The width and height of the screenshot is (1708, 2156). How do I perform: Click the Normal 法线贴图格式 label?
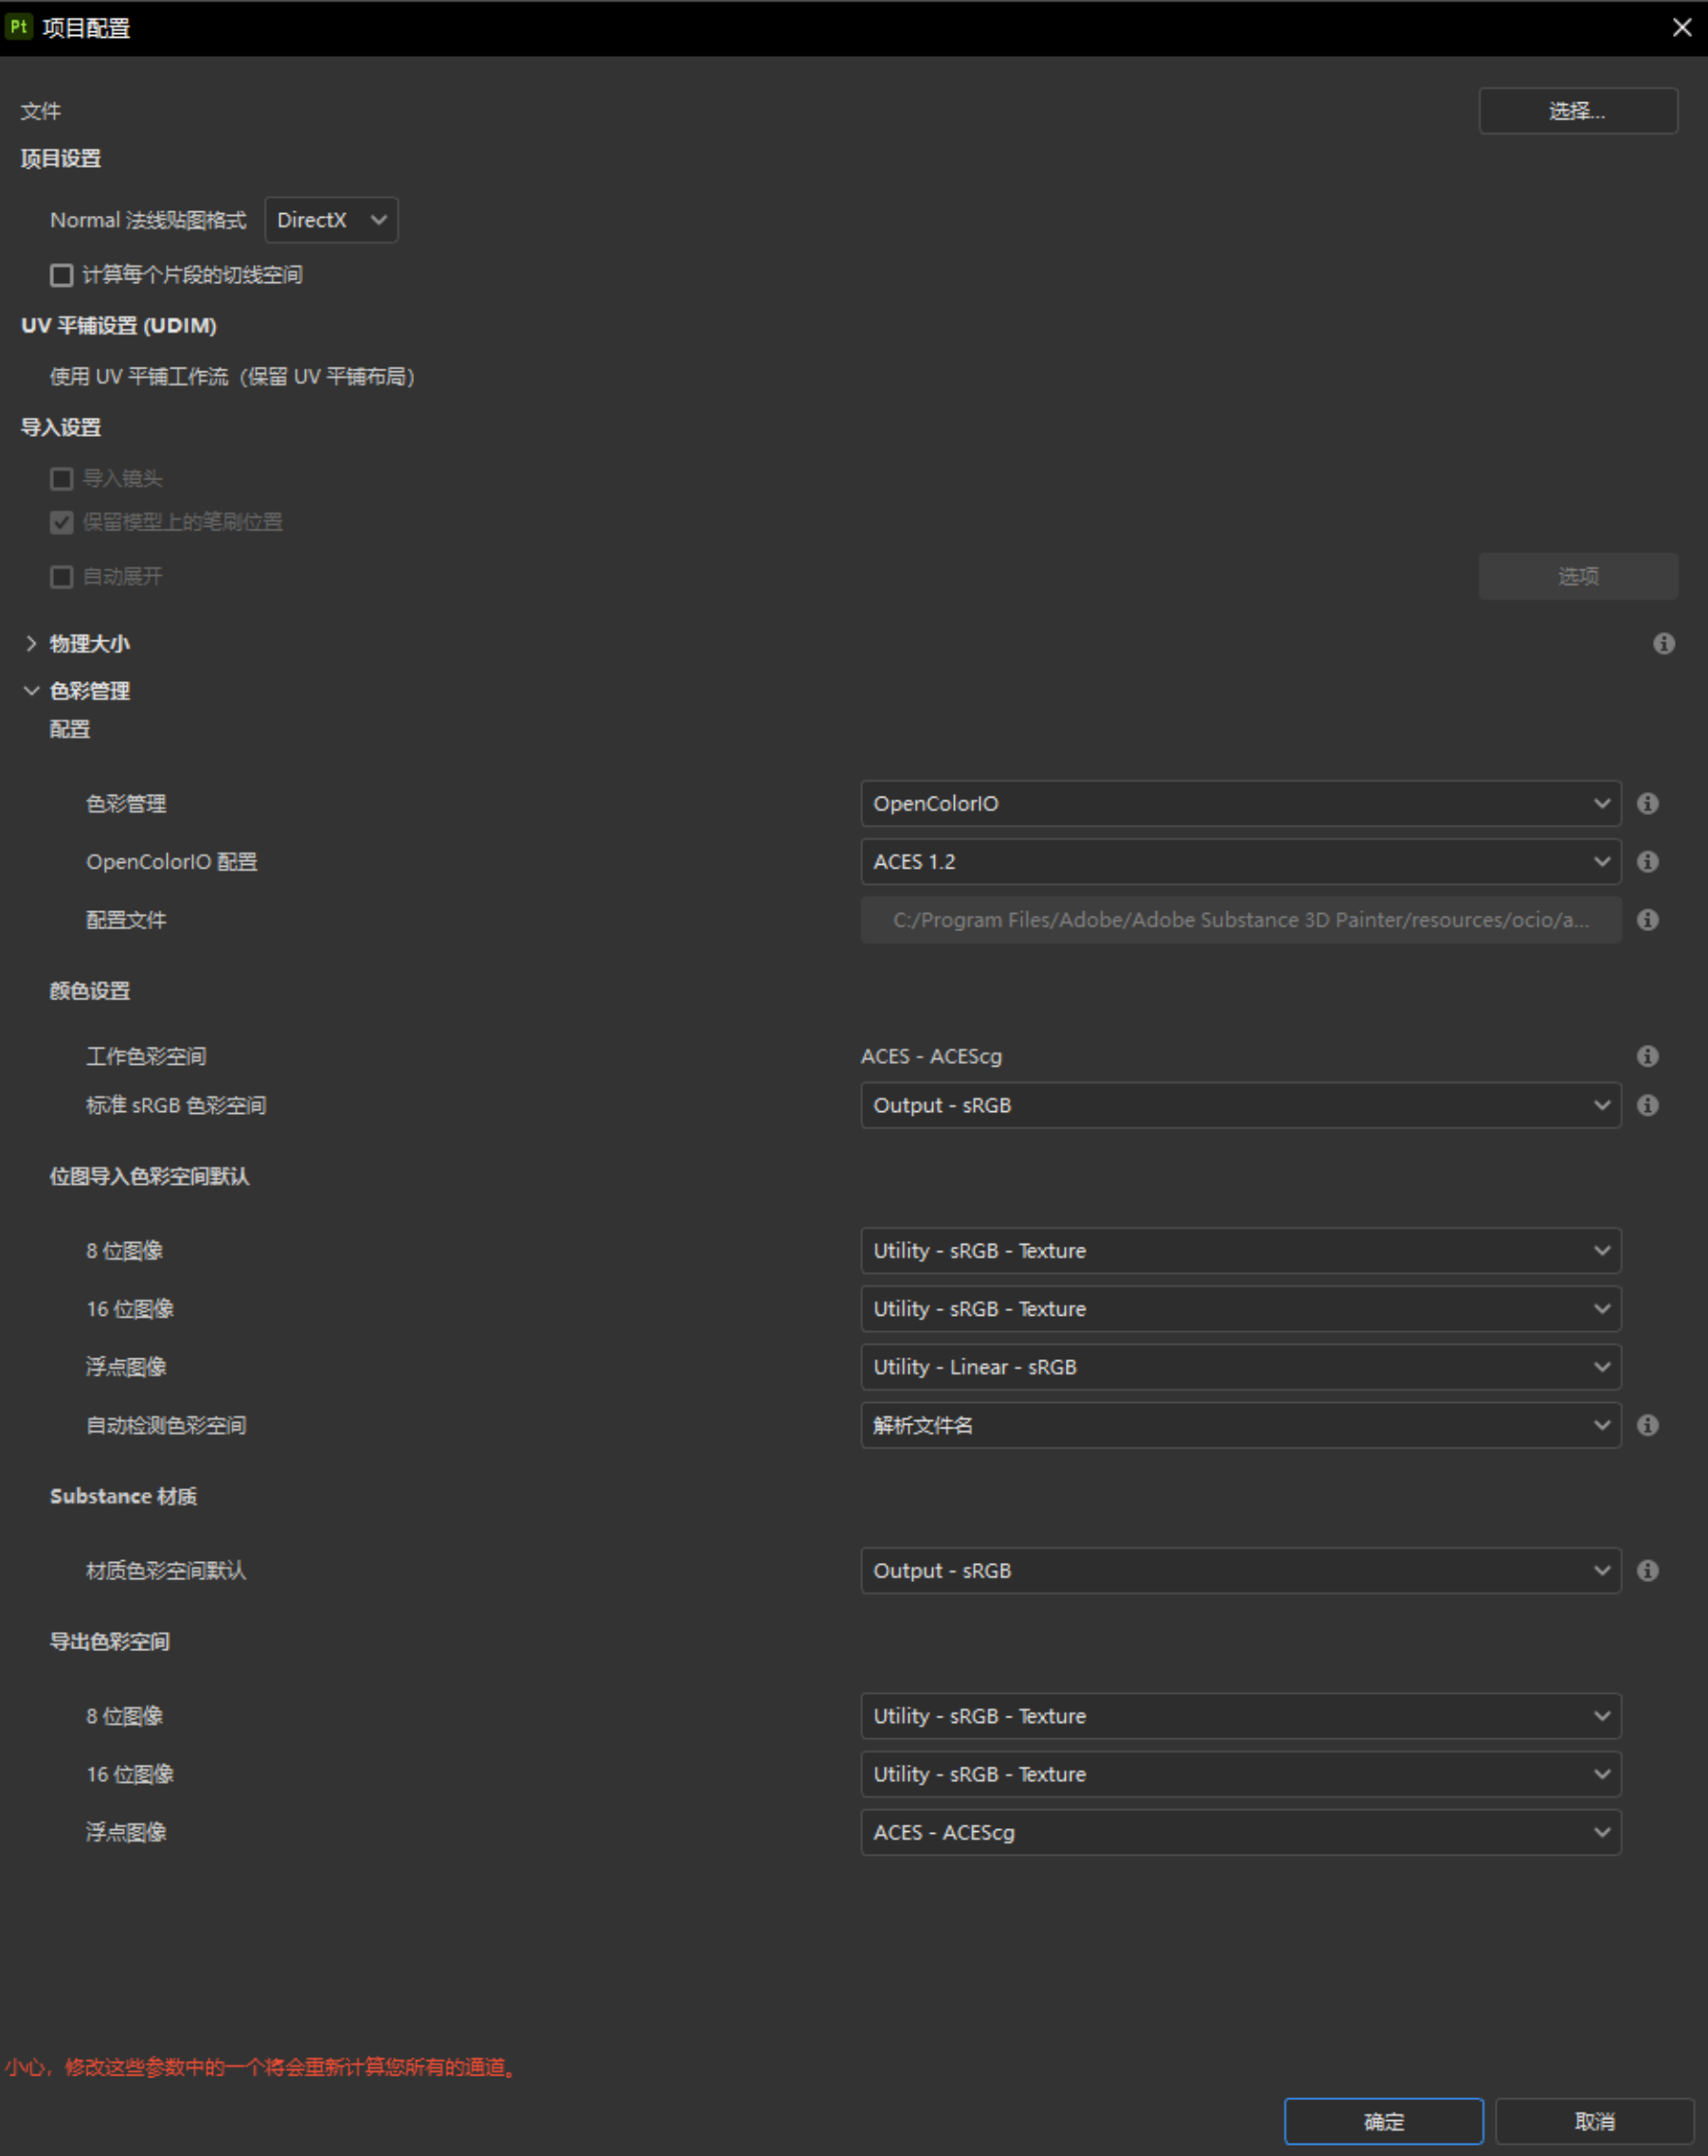(148, 220)
